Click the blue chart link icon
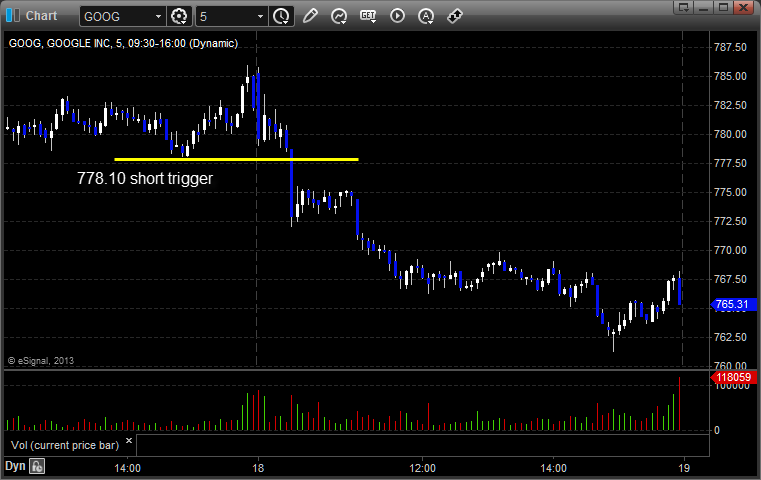 13,16
